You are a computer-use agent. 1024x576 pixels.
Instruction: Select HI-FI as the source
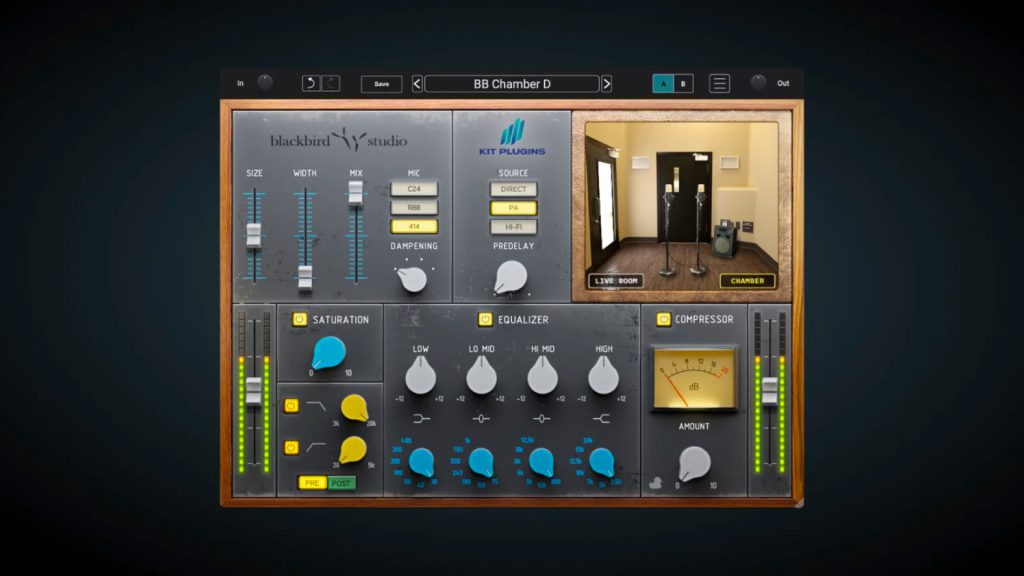pyautogui.click(x=513, y=227)
